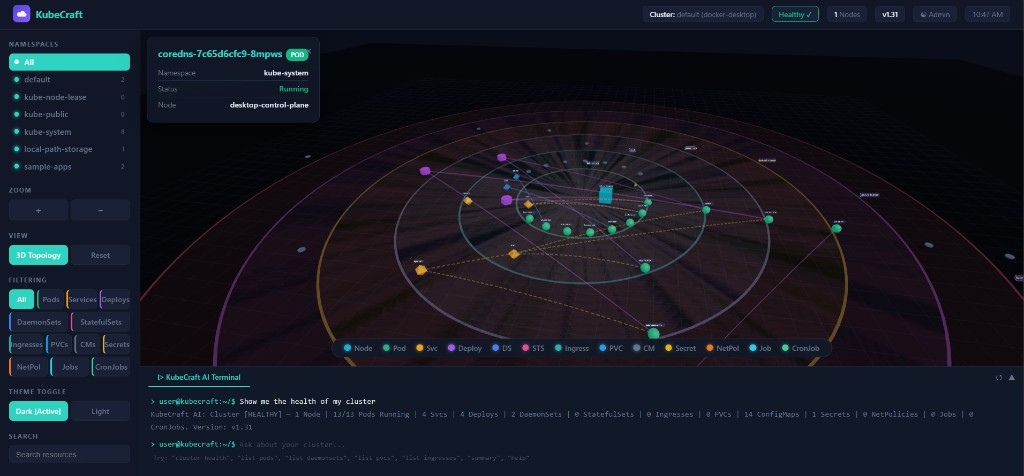Filter topology by Pods
1024x476 pixels.
pos(50,300)
